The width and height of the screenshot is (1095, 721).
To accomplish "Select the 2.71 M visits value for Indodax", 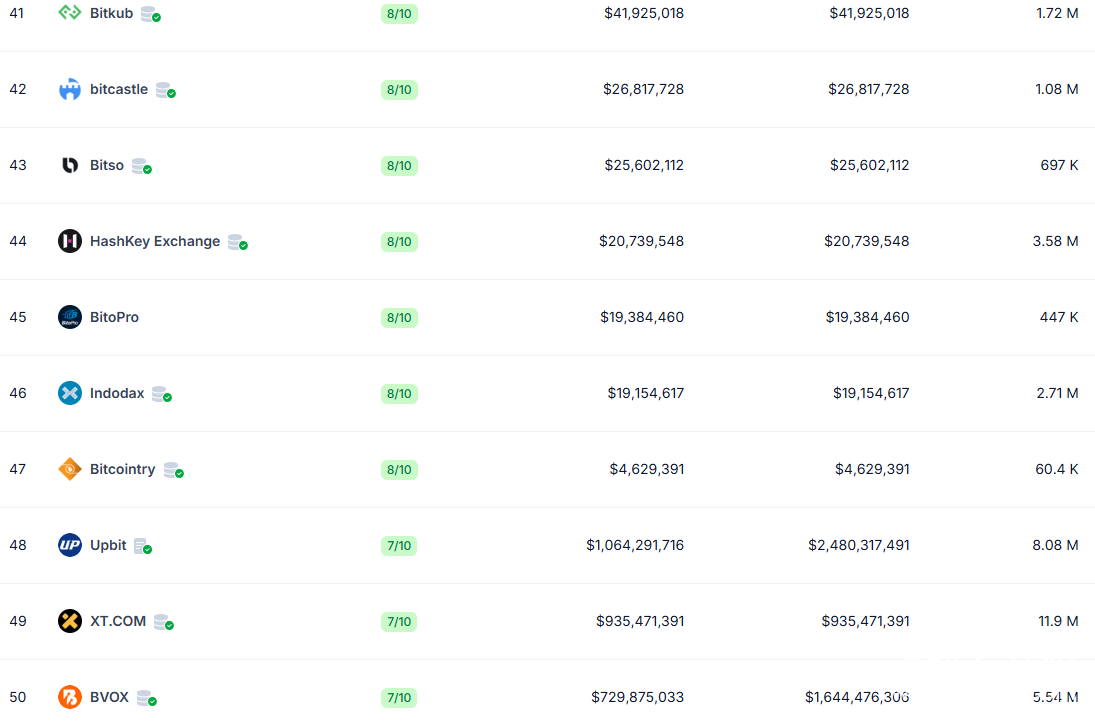I will [x=1057, y=393].
